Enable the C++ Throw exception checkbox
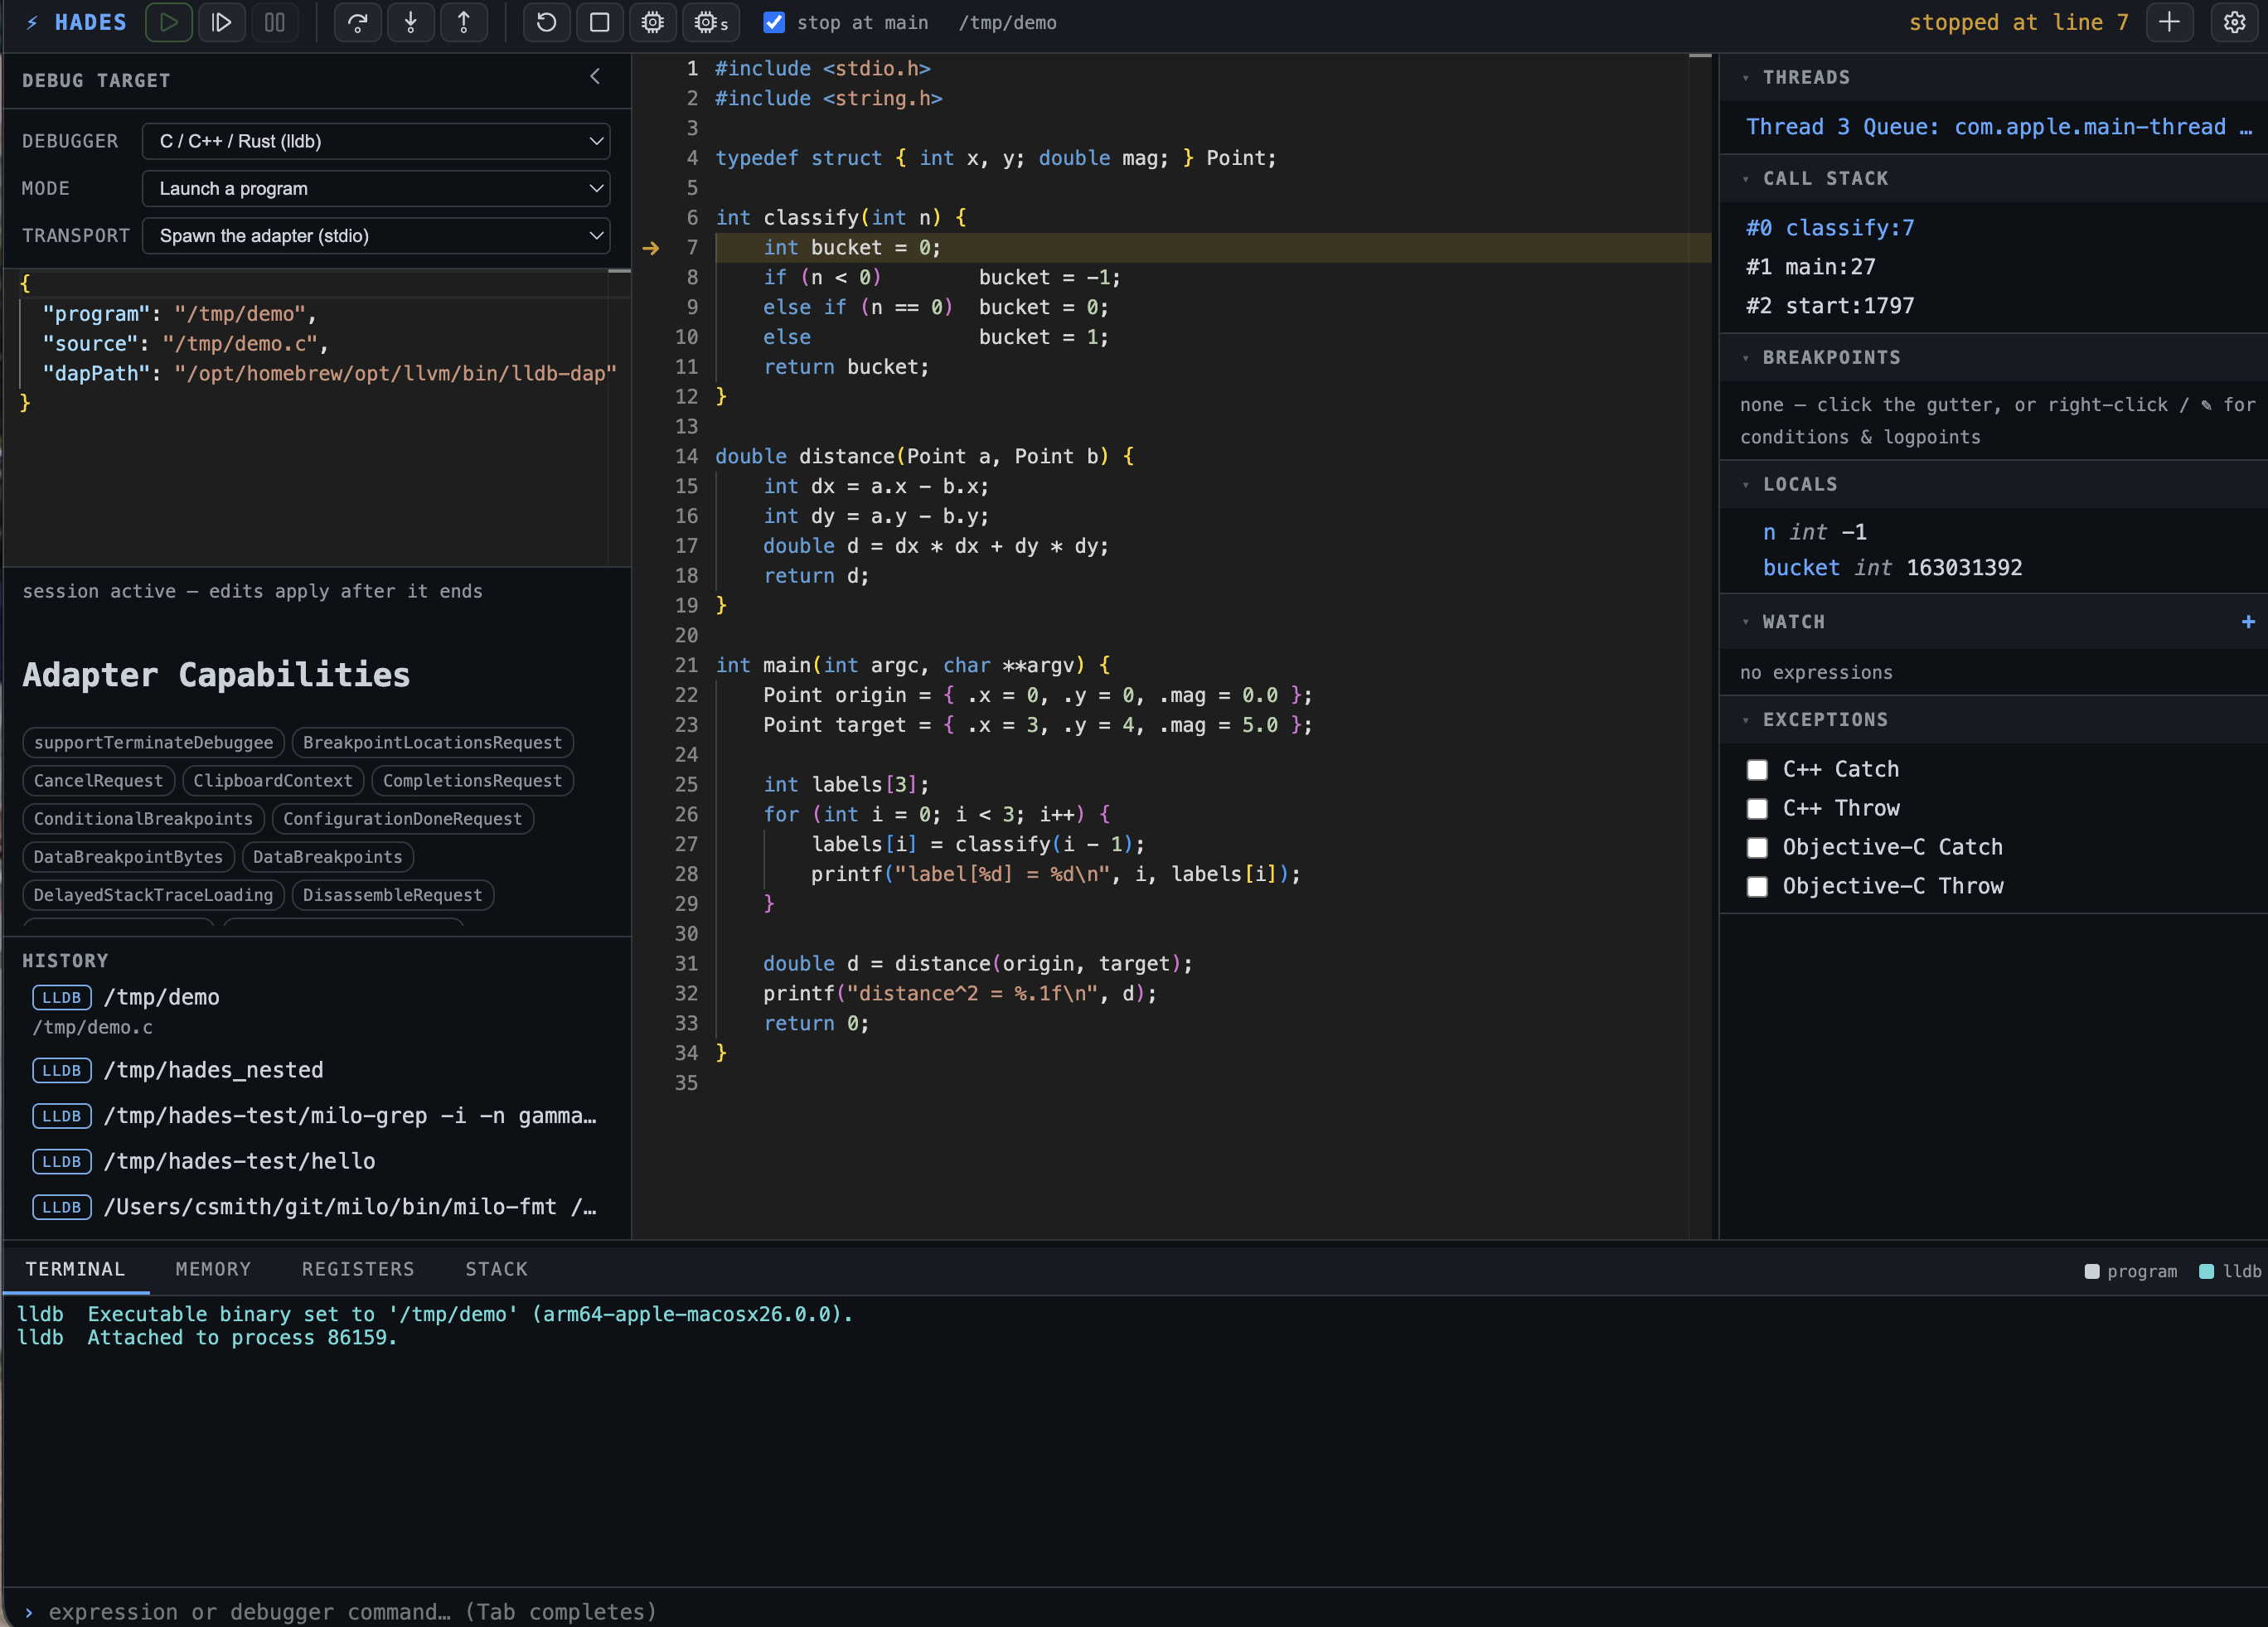This screenshot has width=2268, height=1627. (1757, 808)
